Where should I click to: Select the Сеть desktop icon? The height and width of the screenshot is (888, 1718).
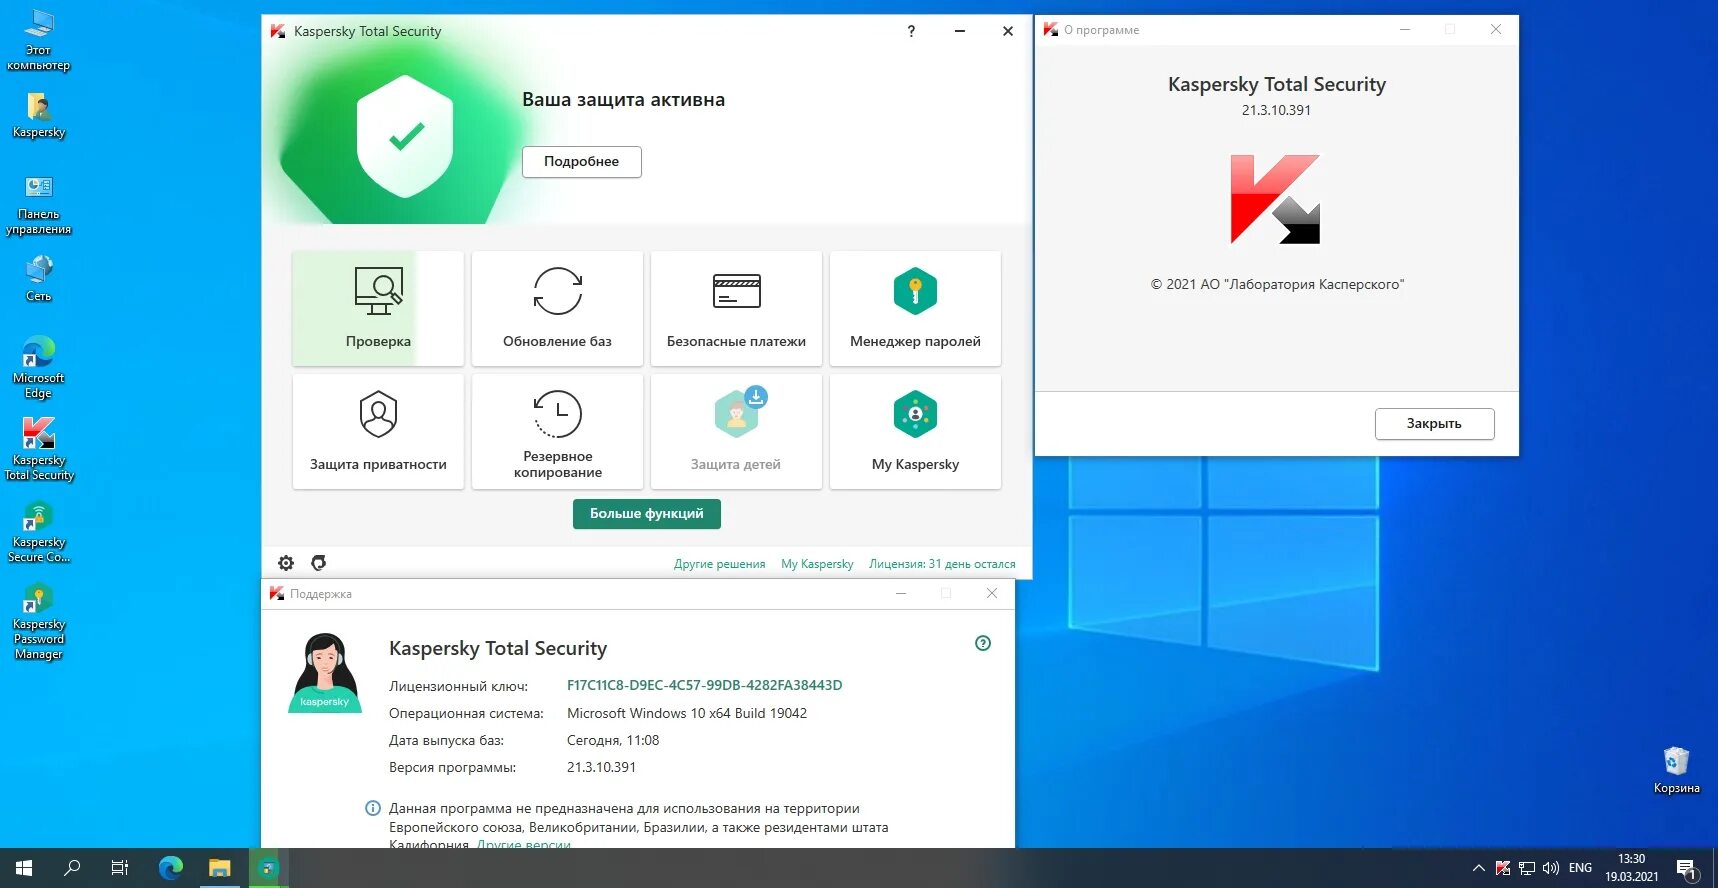pyautogui.click(x=38, y=278)
